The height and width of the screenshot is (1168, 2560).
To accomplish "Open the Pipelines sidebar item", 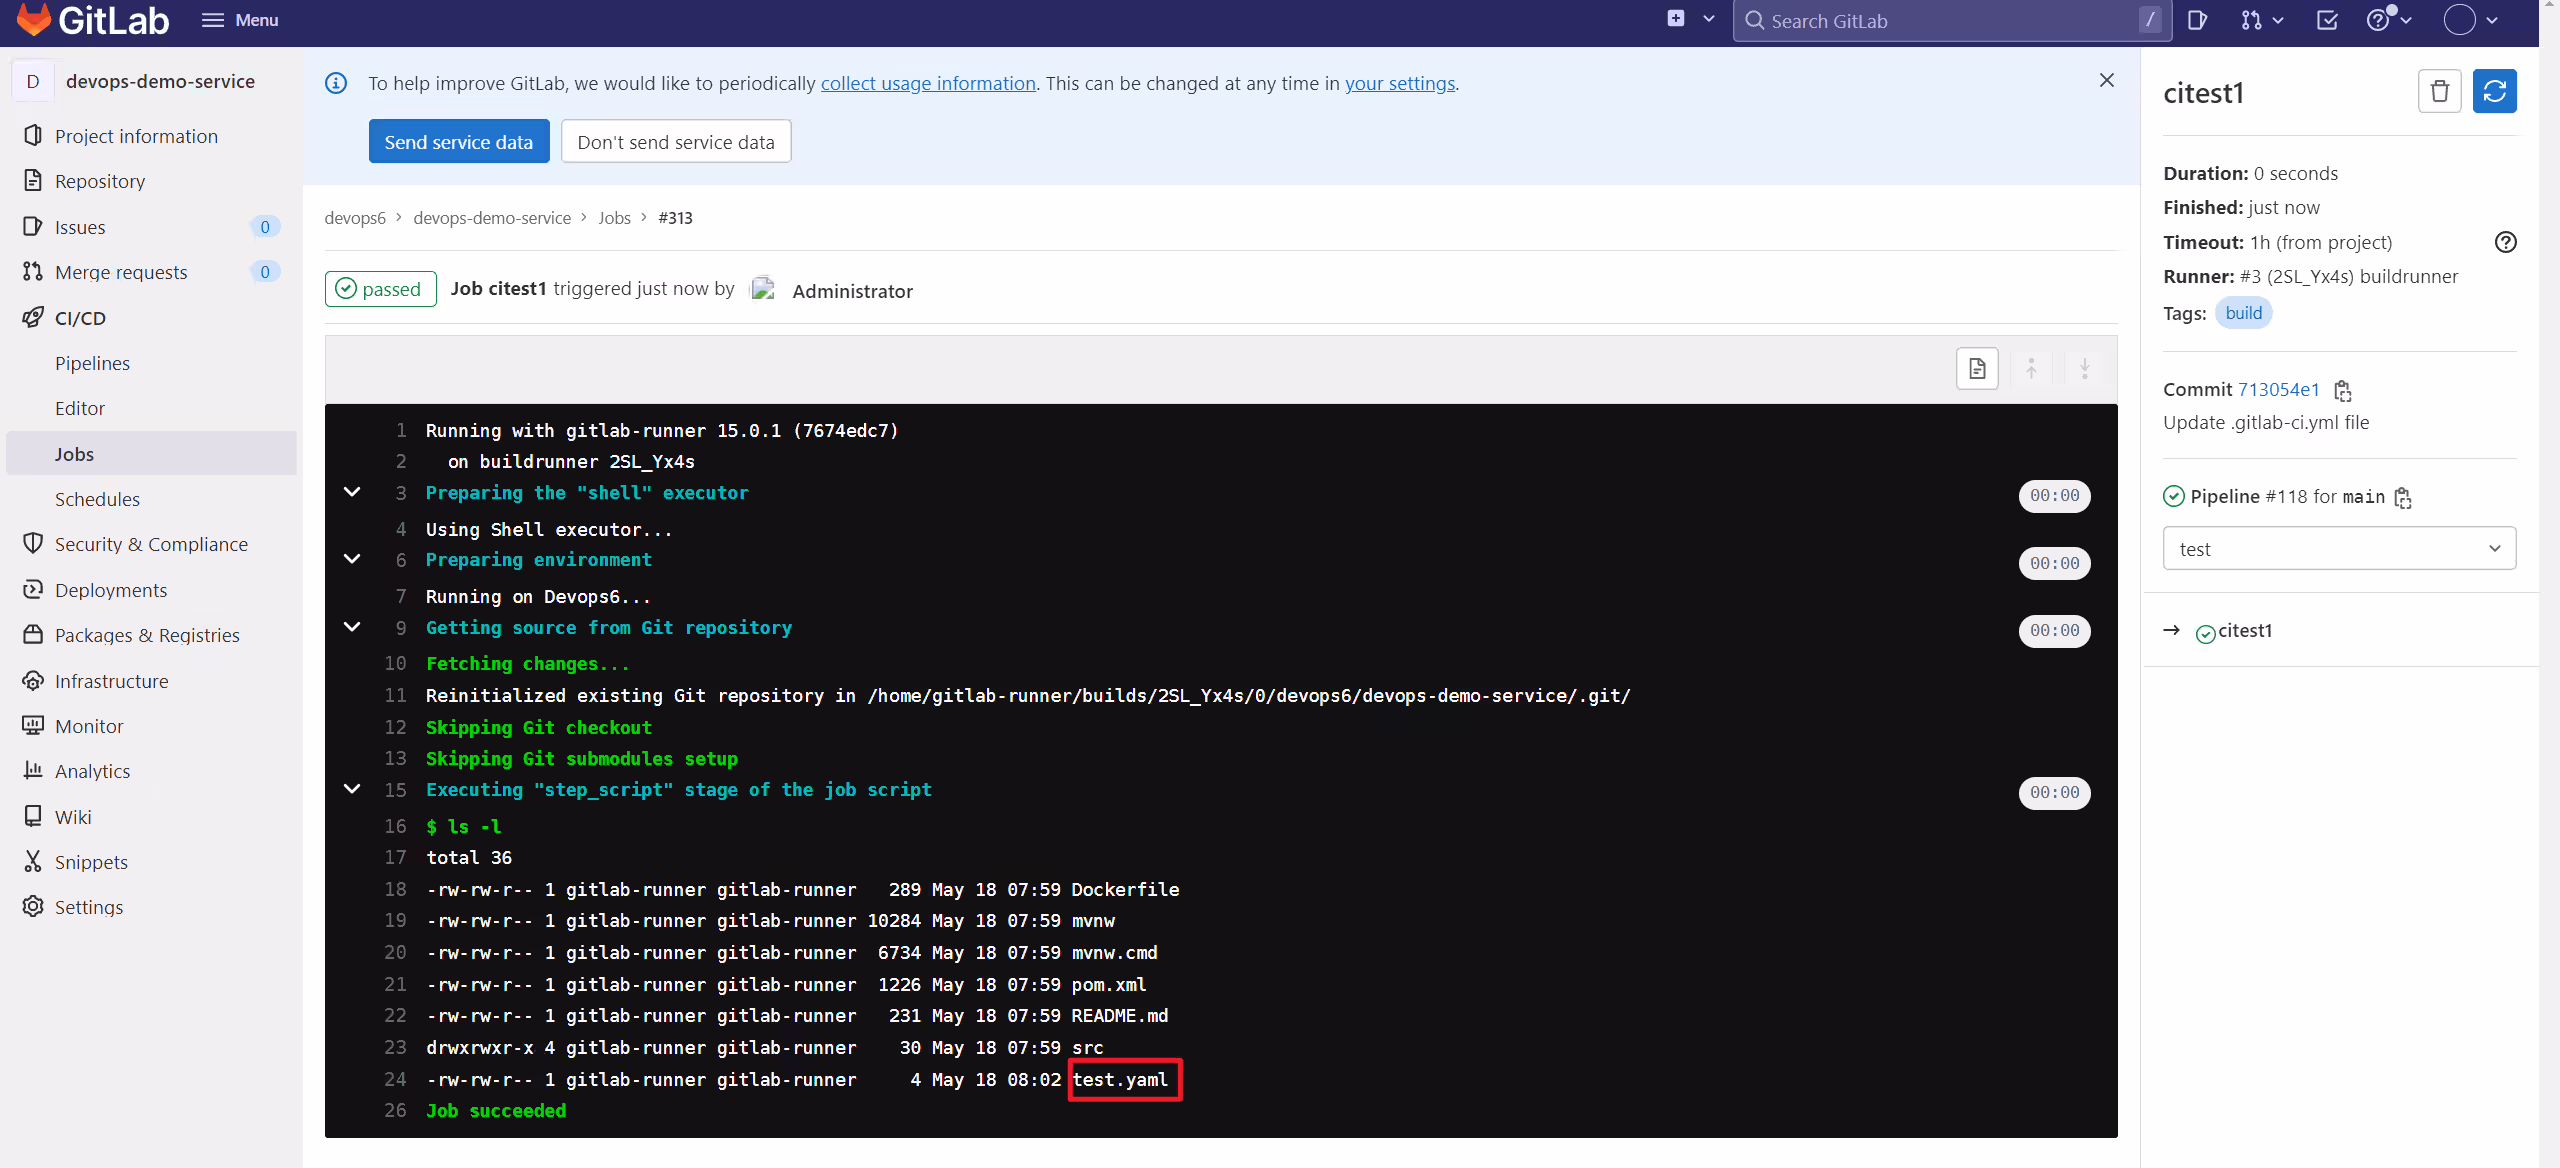I will coord(92,363).
